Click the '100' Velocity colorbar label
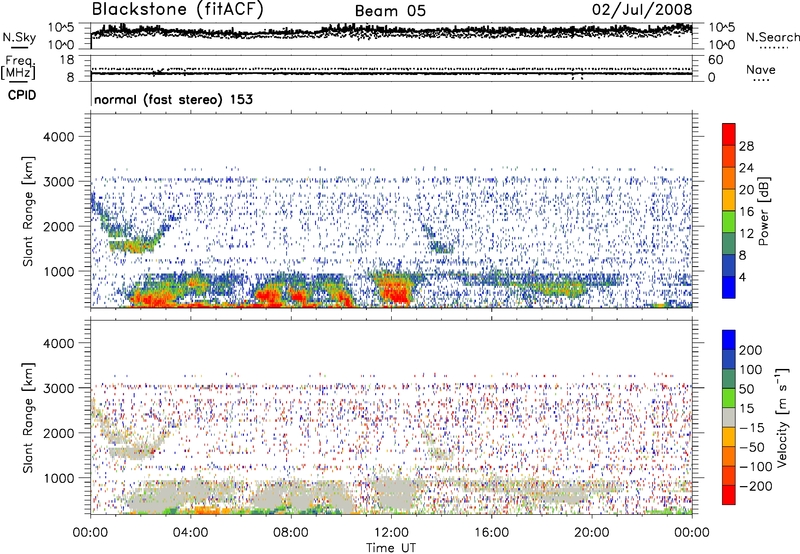This screenshot has width=800, height=554. (751, 369)
